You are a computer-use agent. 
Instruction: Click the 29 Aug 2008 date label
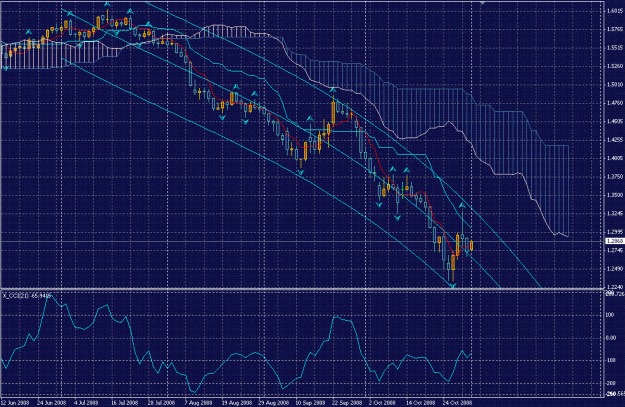point(273,403)
